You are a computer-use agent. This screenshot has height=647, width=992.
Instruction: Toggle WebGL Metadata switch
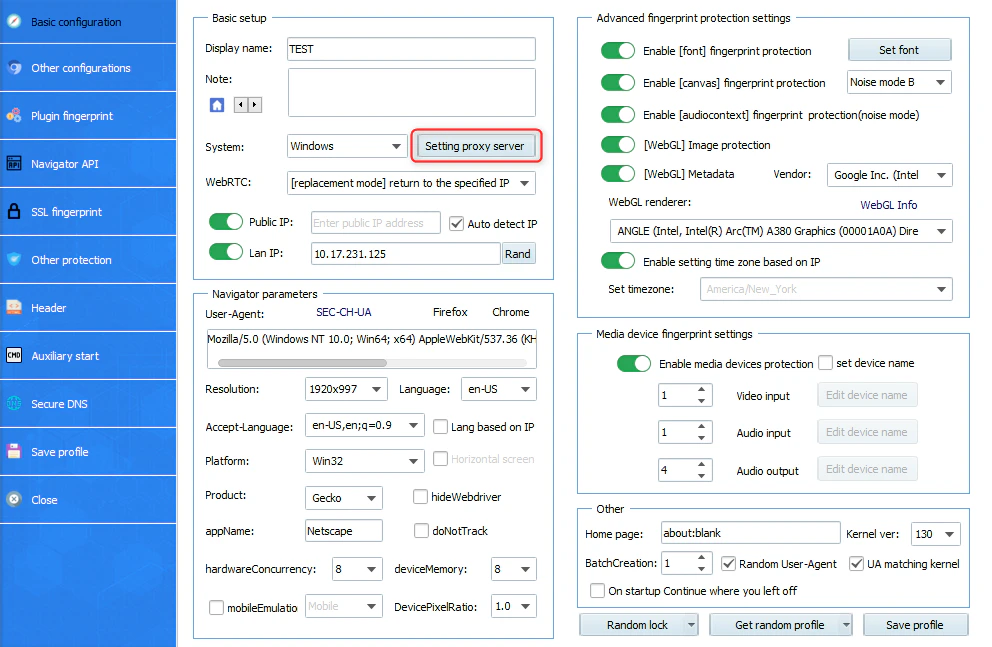click(617, 173)
